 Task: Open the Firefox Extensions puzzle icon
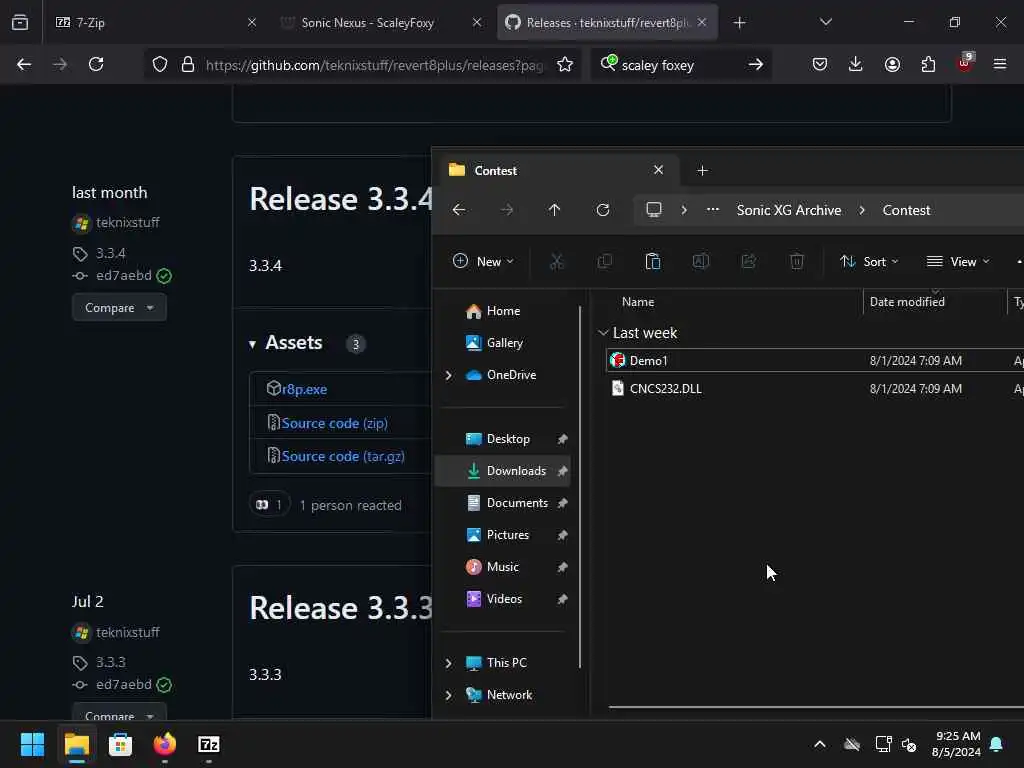[928, 64]
